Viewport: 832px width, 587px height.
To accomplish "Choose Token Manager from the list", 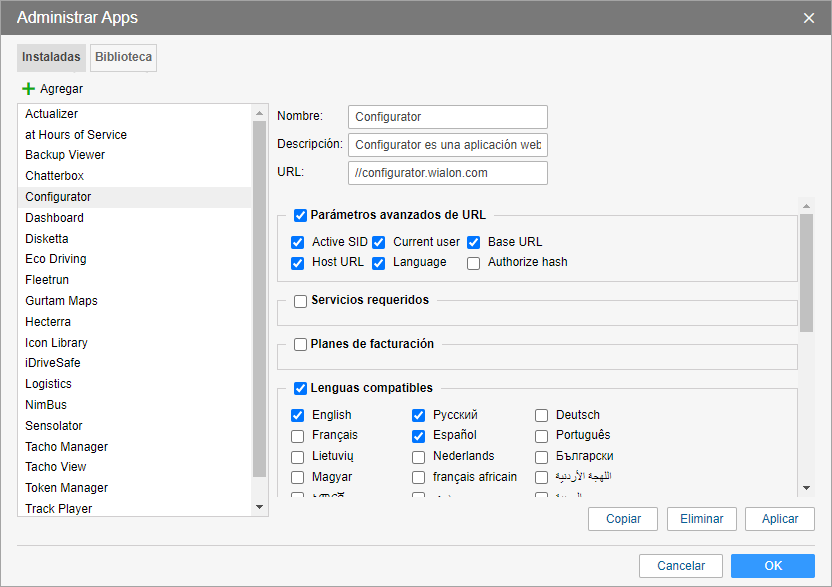I will 66,488.
